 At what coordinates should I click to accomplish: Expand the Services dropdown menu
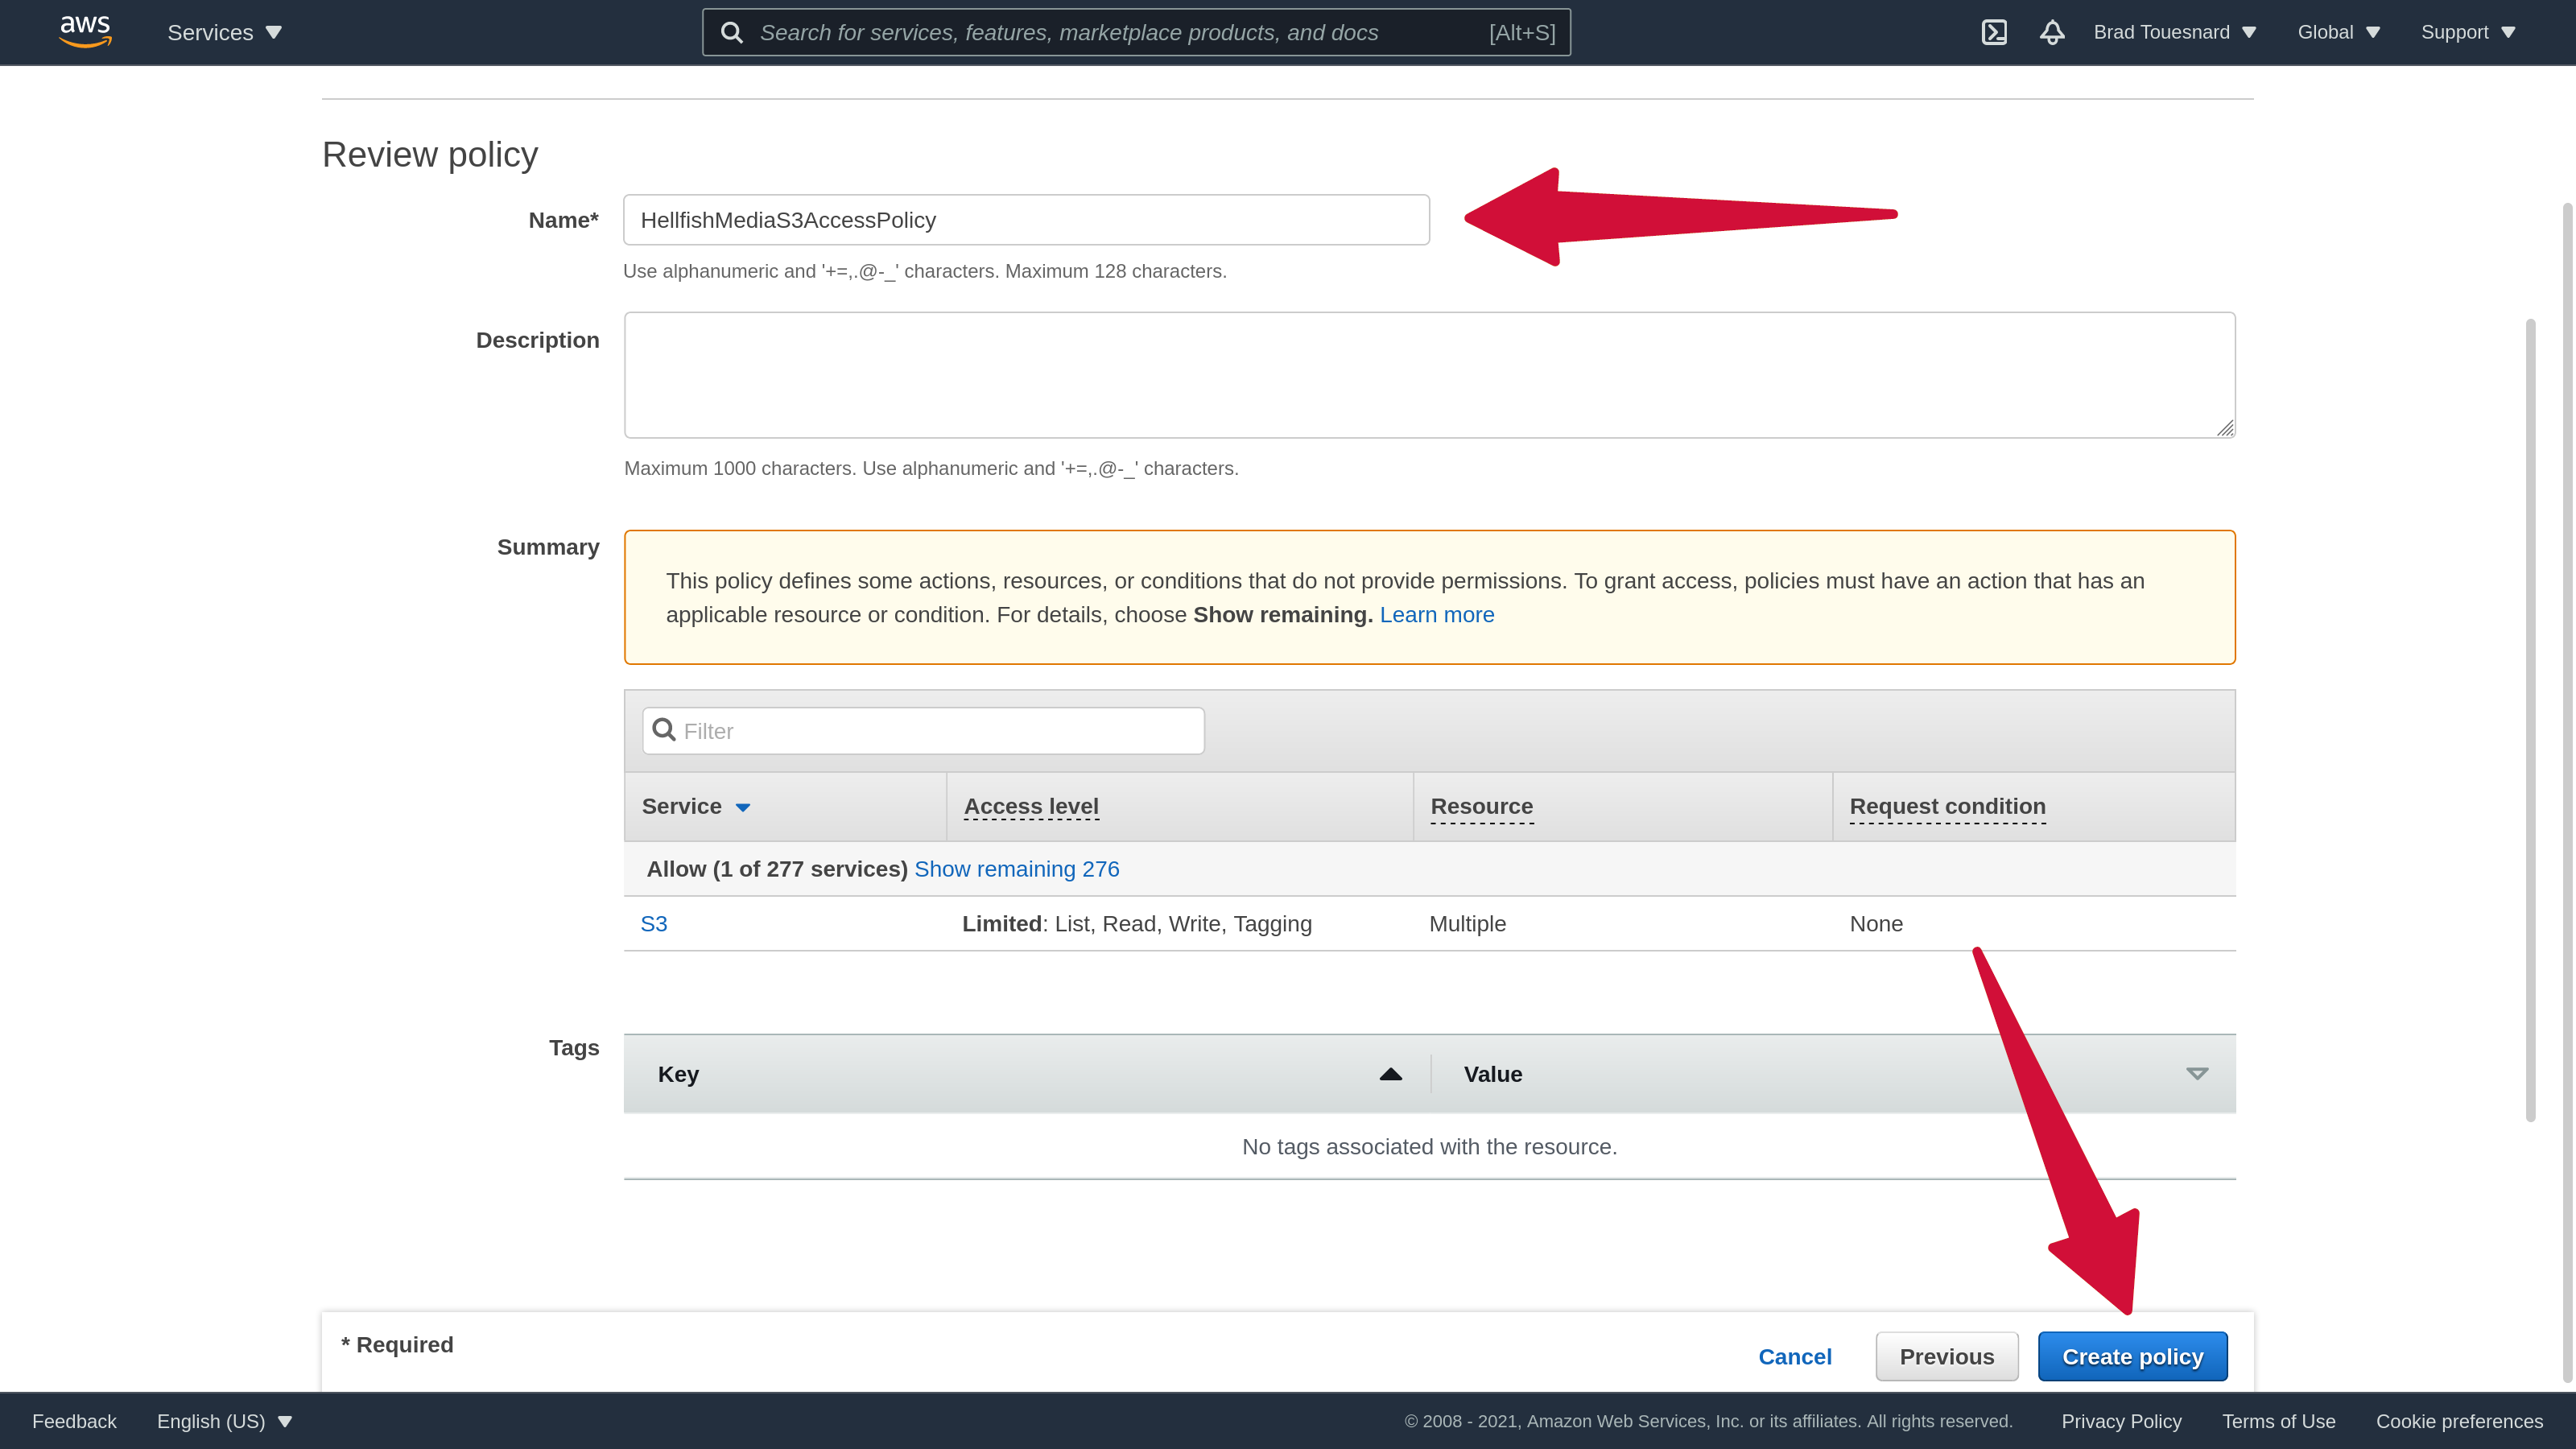(225, 32)
